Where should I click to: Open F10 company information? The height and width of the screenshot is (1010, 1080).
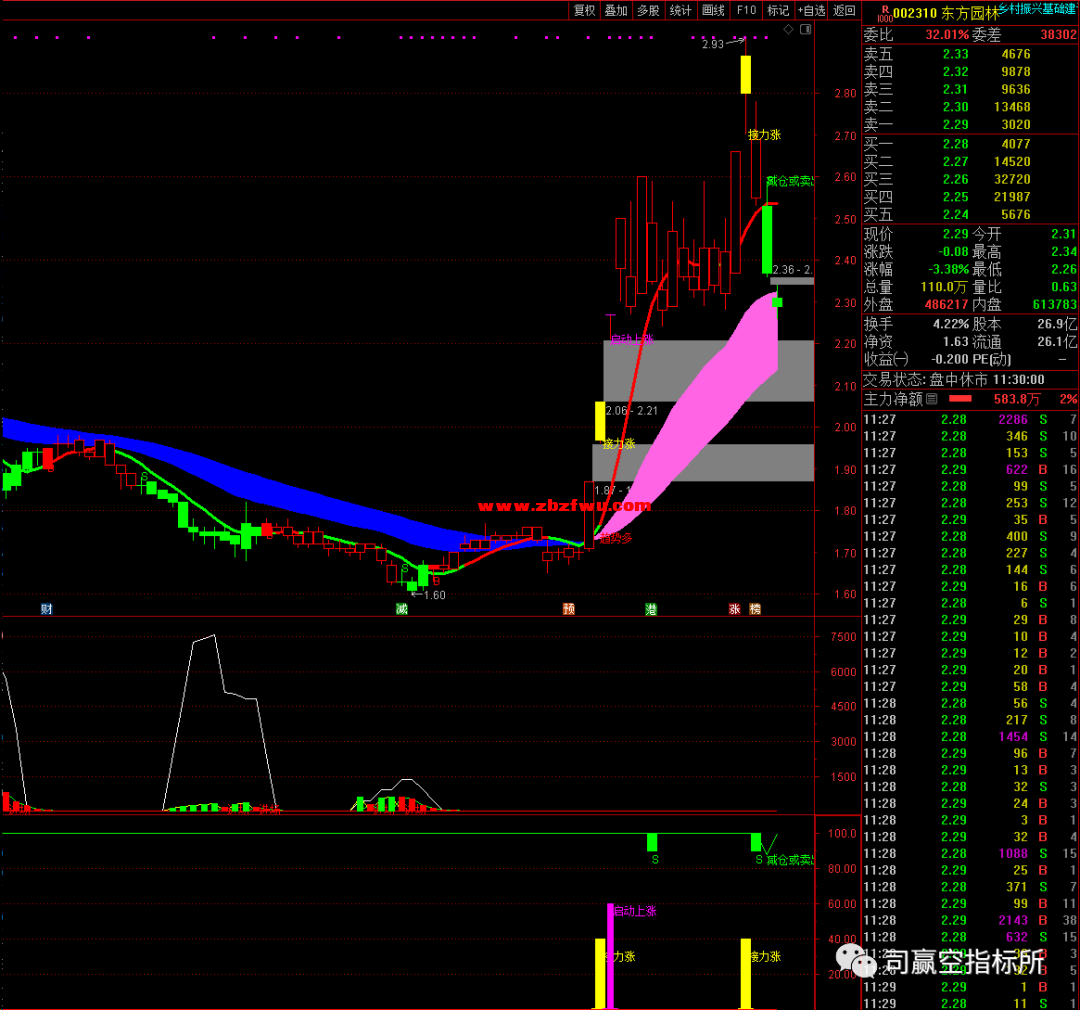click(746, 10)
